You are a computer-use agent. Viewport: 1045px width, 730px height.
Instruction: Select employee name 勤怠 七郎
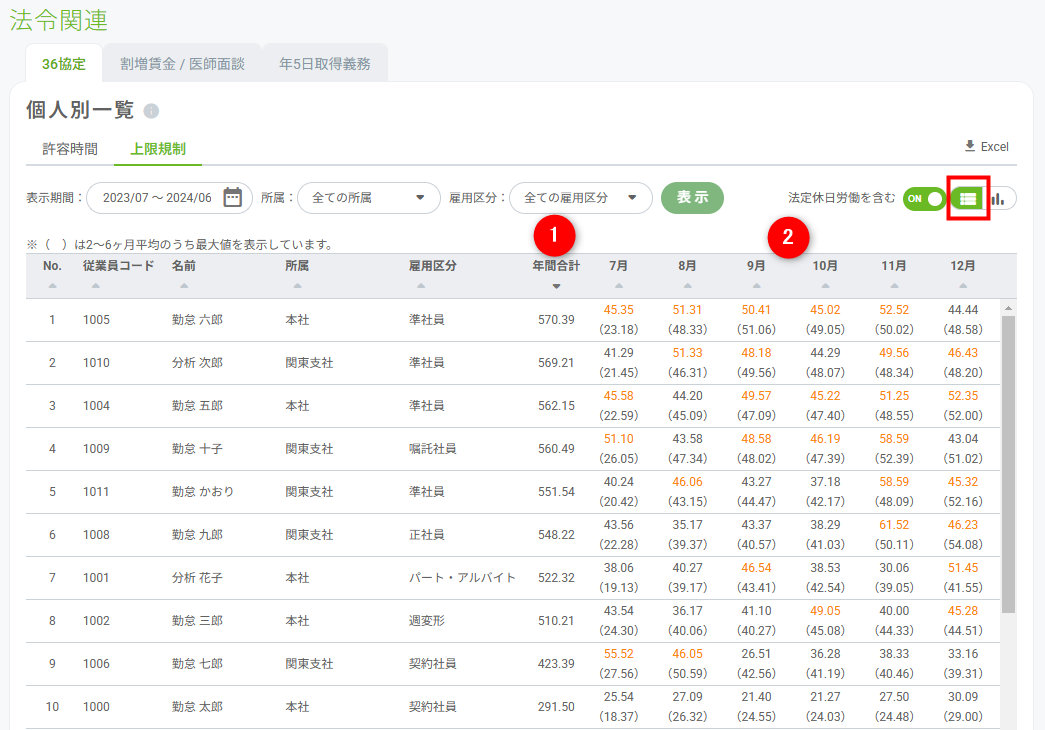(x=197, y=664)
